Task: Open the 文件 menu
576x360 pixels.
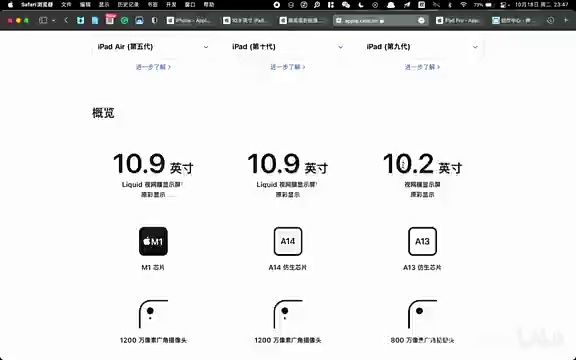Action: pyautogui.click(x=66, y=5)
